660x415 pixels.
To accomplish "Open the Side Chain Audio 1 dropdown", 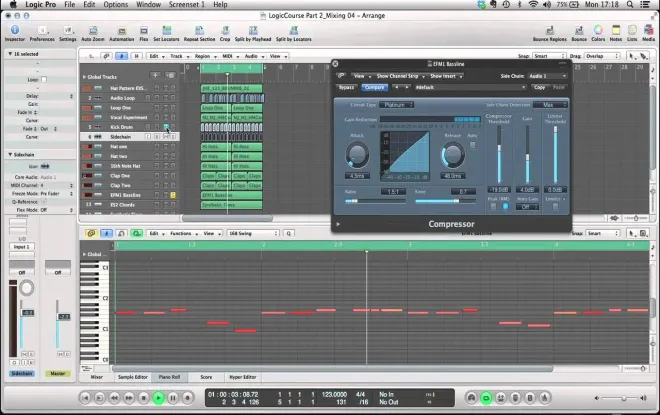I will coord(547,76).
